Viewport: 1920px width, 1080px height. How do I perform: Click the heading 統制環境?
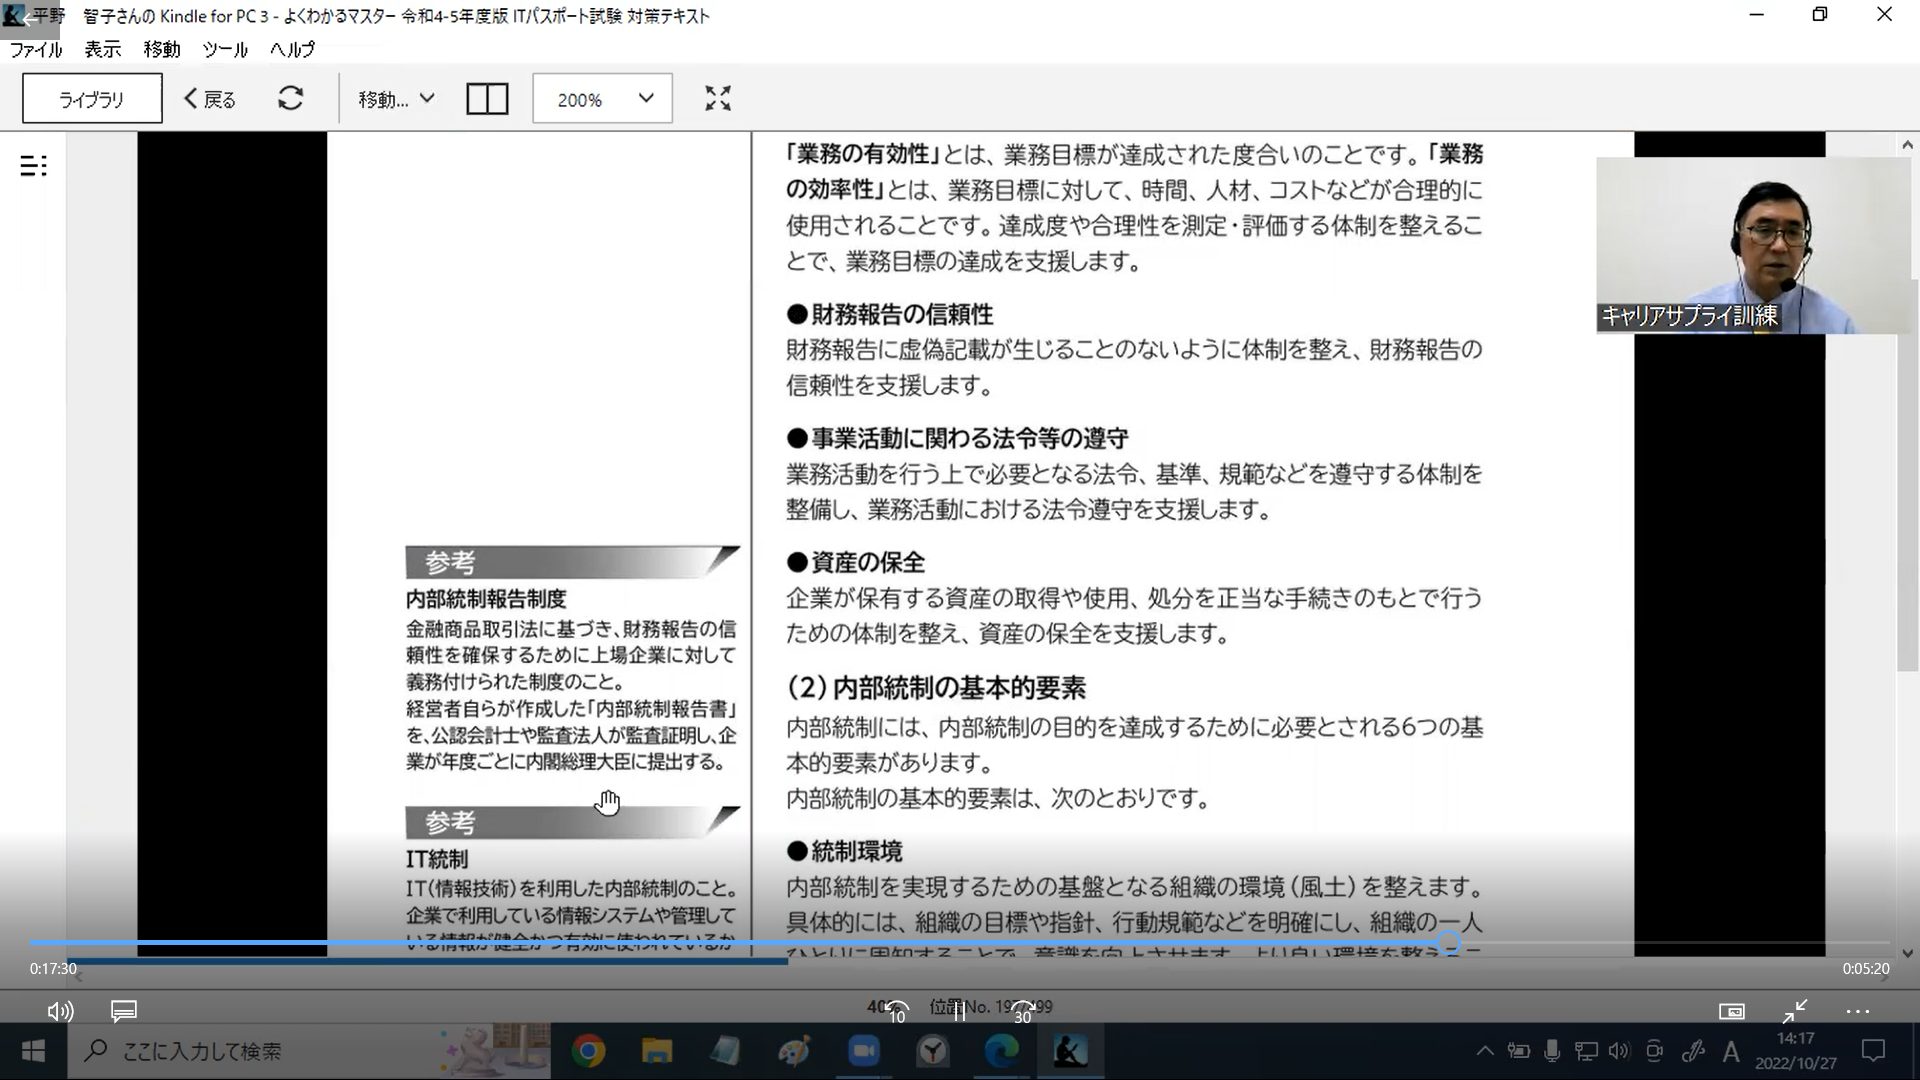click(857, 852)
